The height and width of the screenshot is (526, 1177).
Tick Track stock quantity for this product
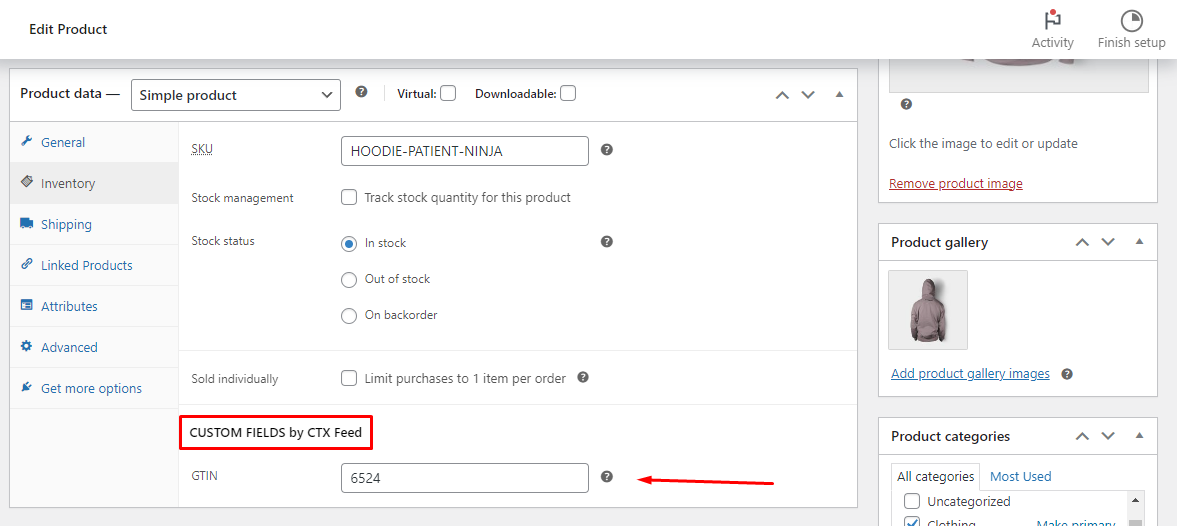349,197
